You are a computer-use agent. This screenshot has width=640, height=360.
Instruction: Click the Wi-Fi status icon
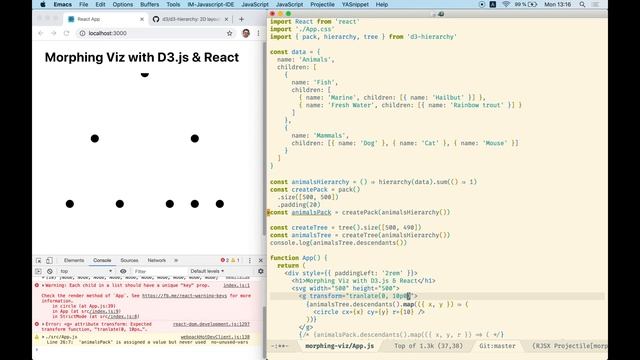(506, 4)
